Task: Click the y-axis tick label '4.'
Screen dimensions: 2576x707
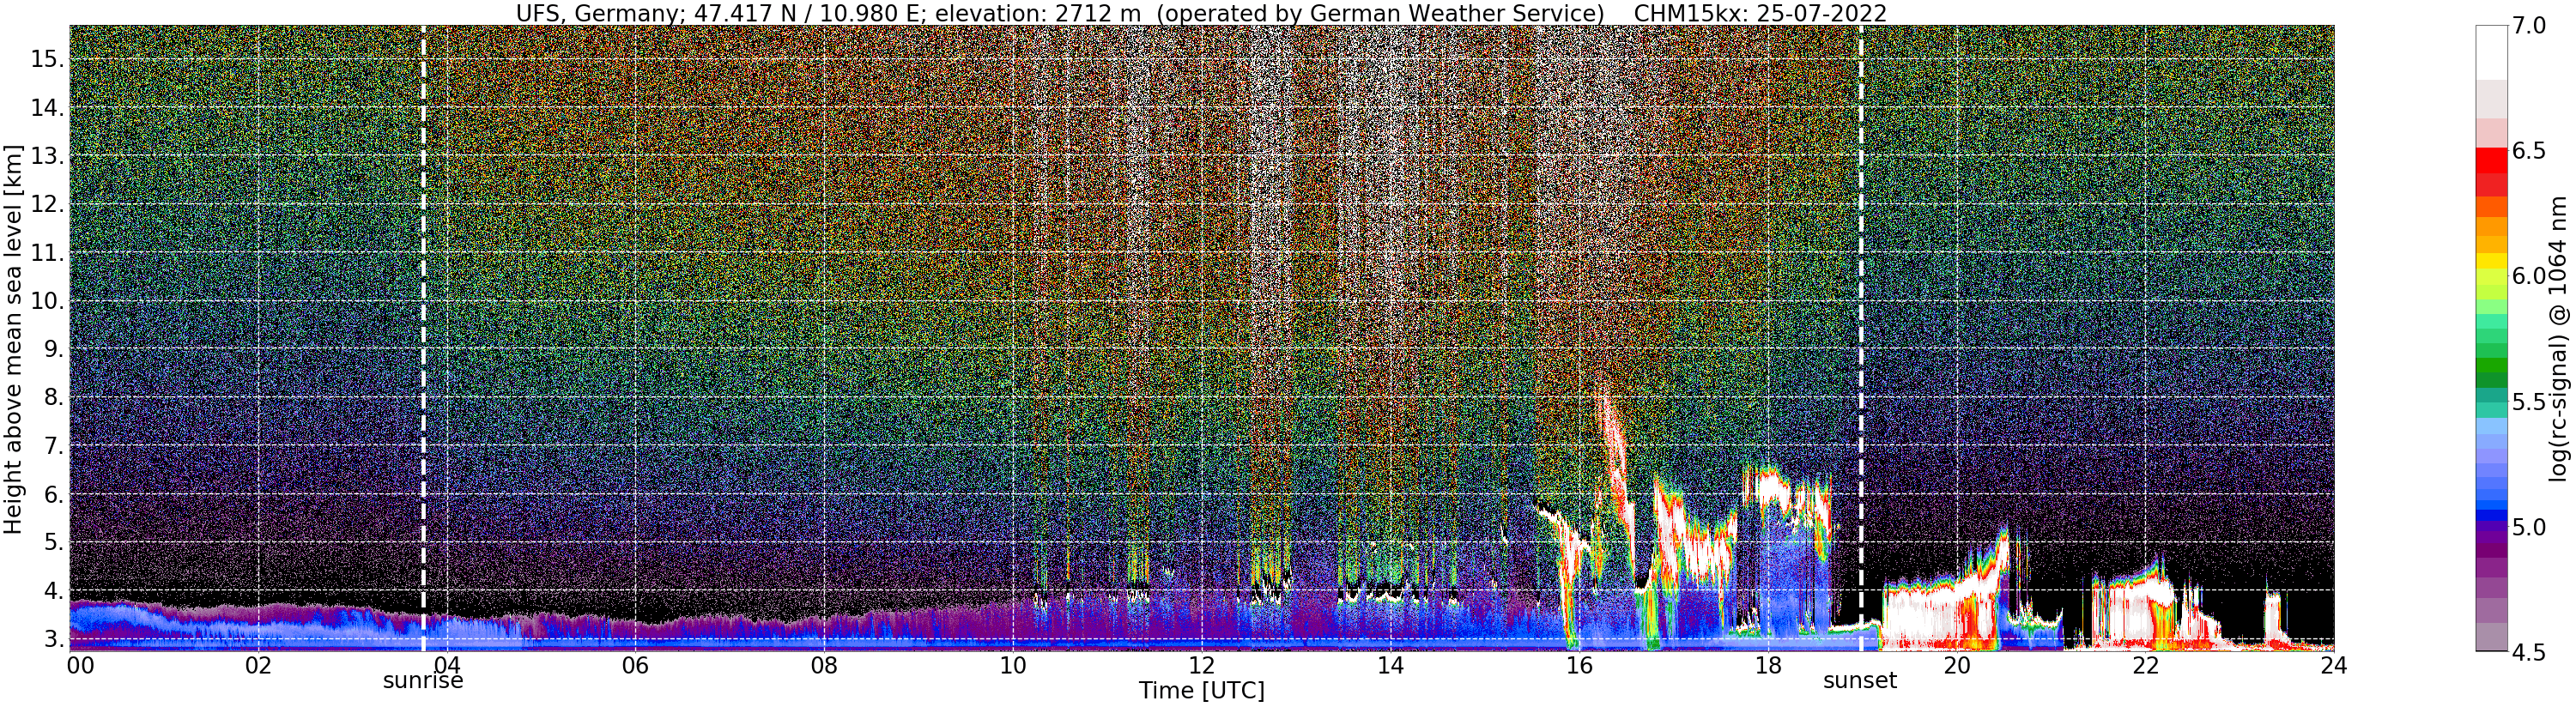Action: [x=53, y=591]
